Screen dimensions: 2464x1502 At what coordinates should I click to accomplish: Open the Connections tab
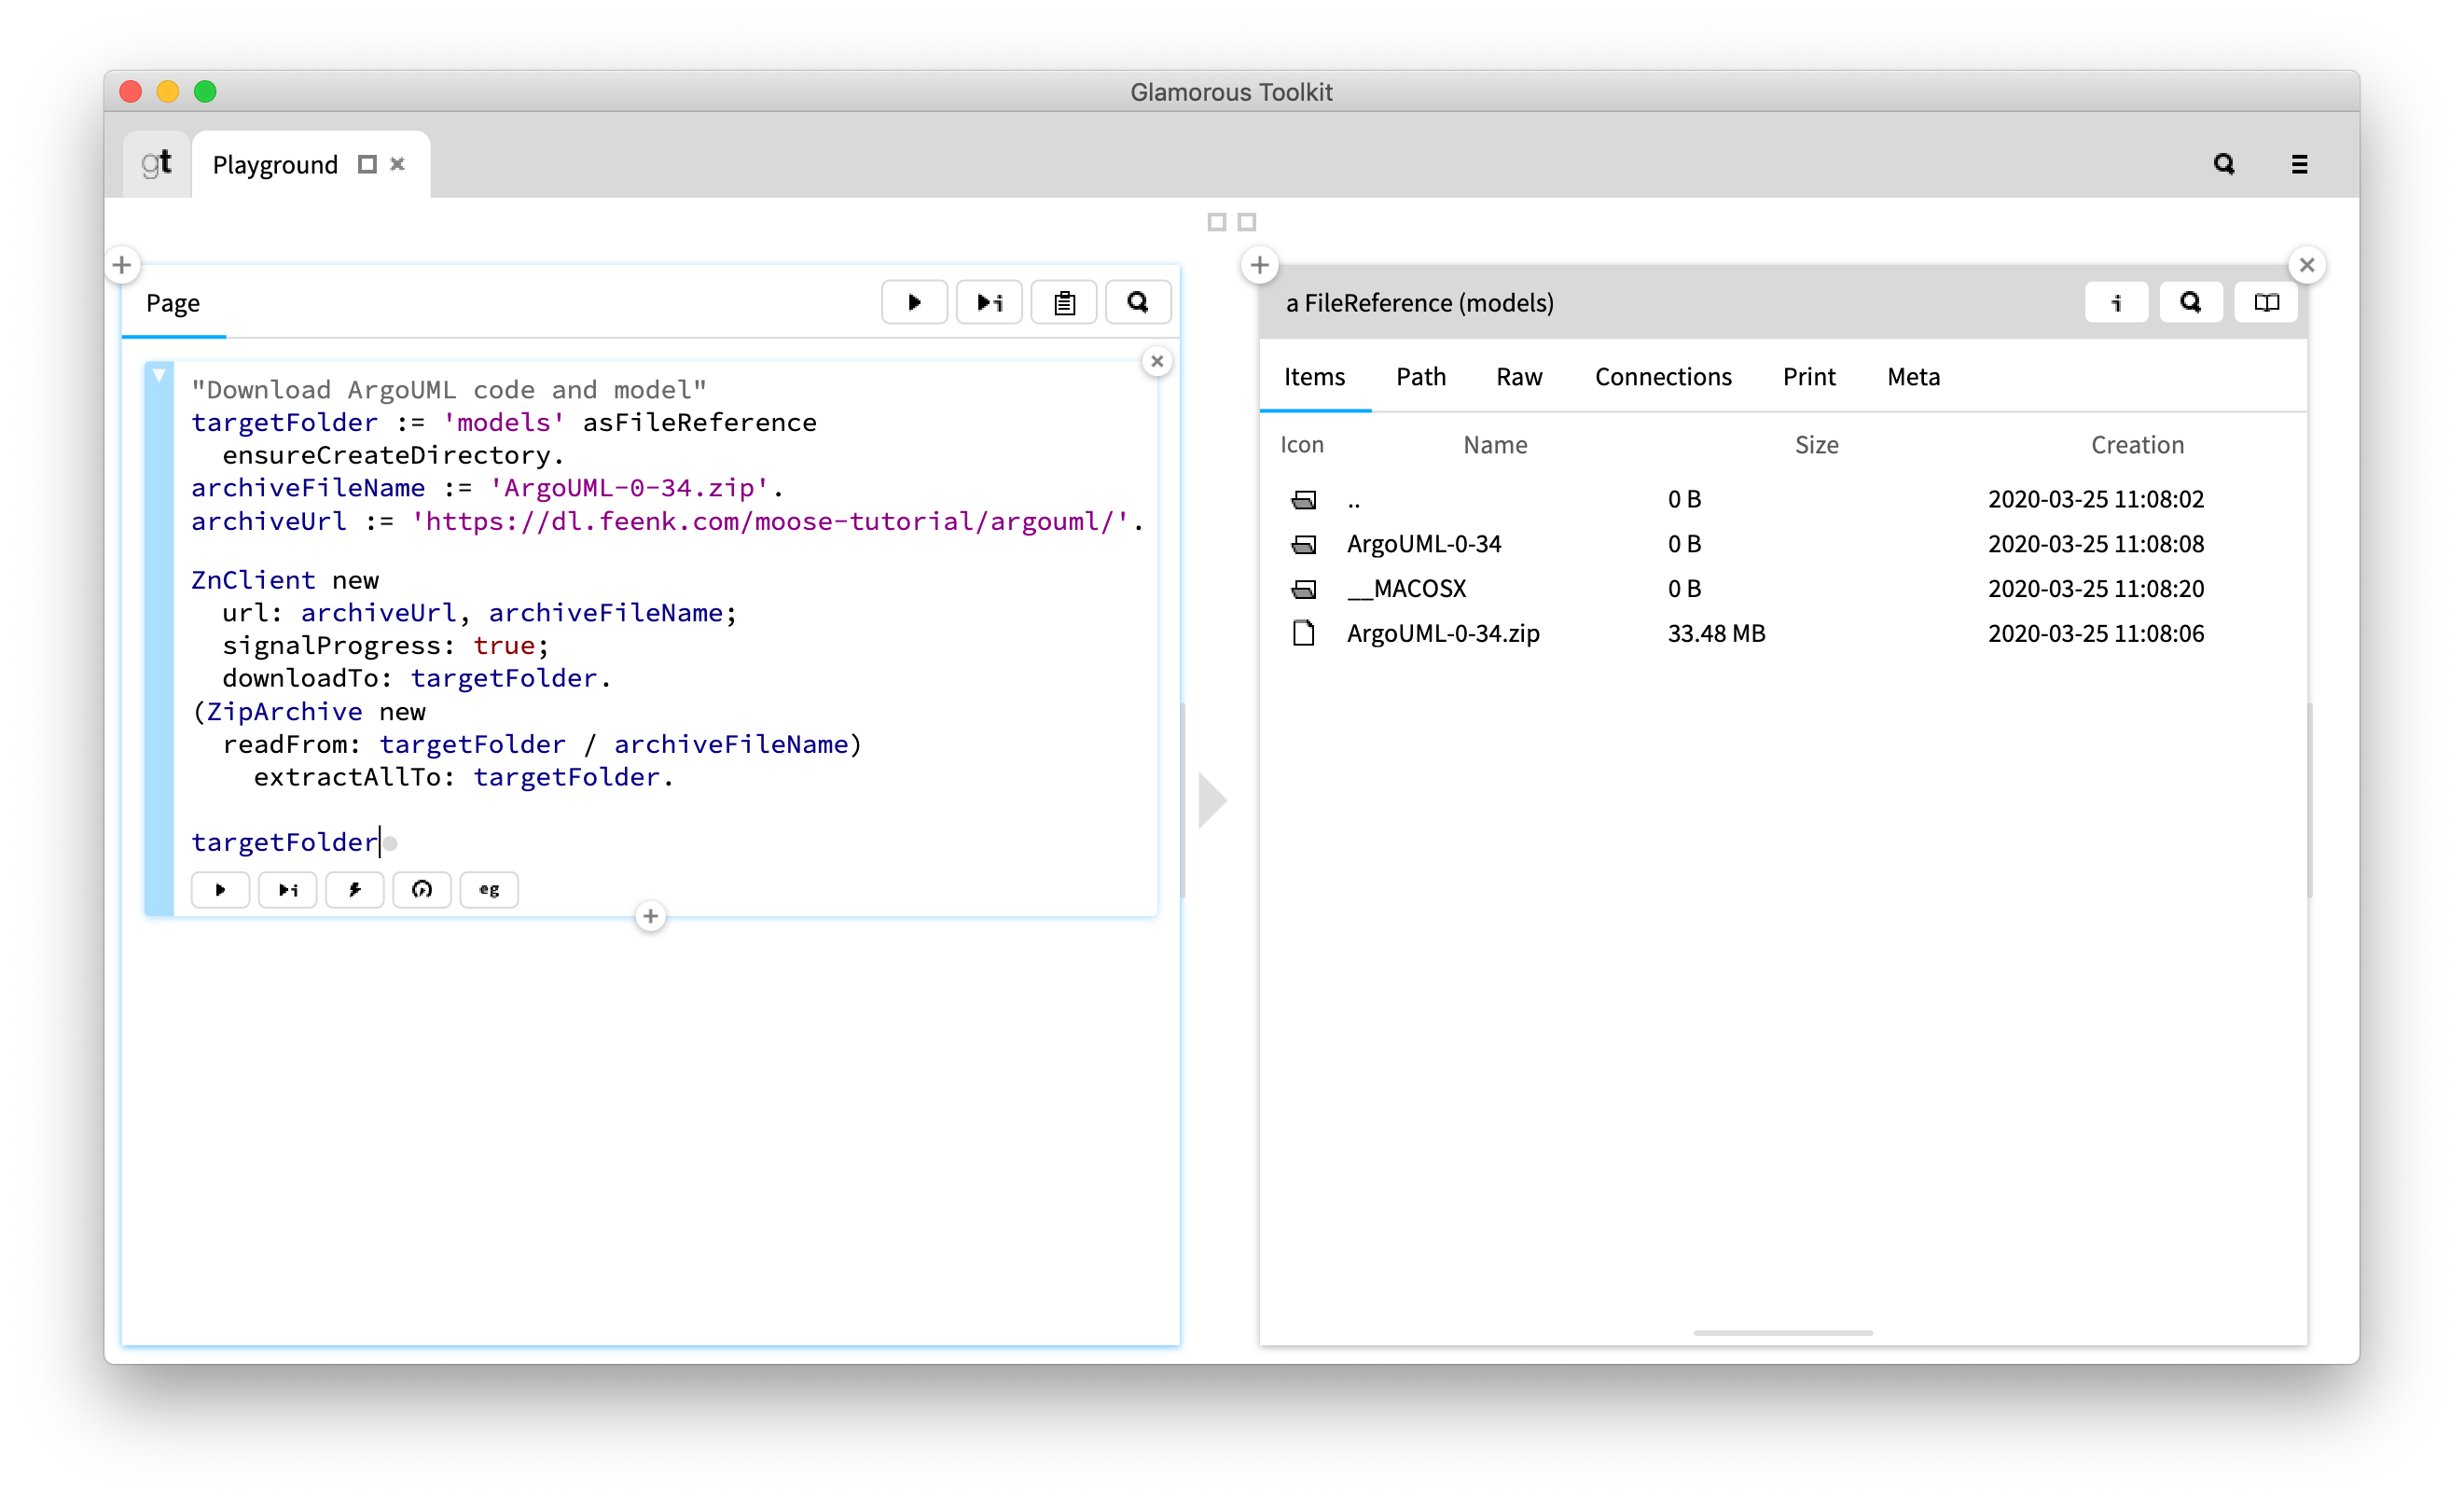coord(1663,377)
